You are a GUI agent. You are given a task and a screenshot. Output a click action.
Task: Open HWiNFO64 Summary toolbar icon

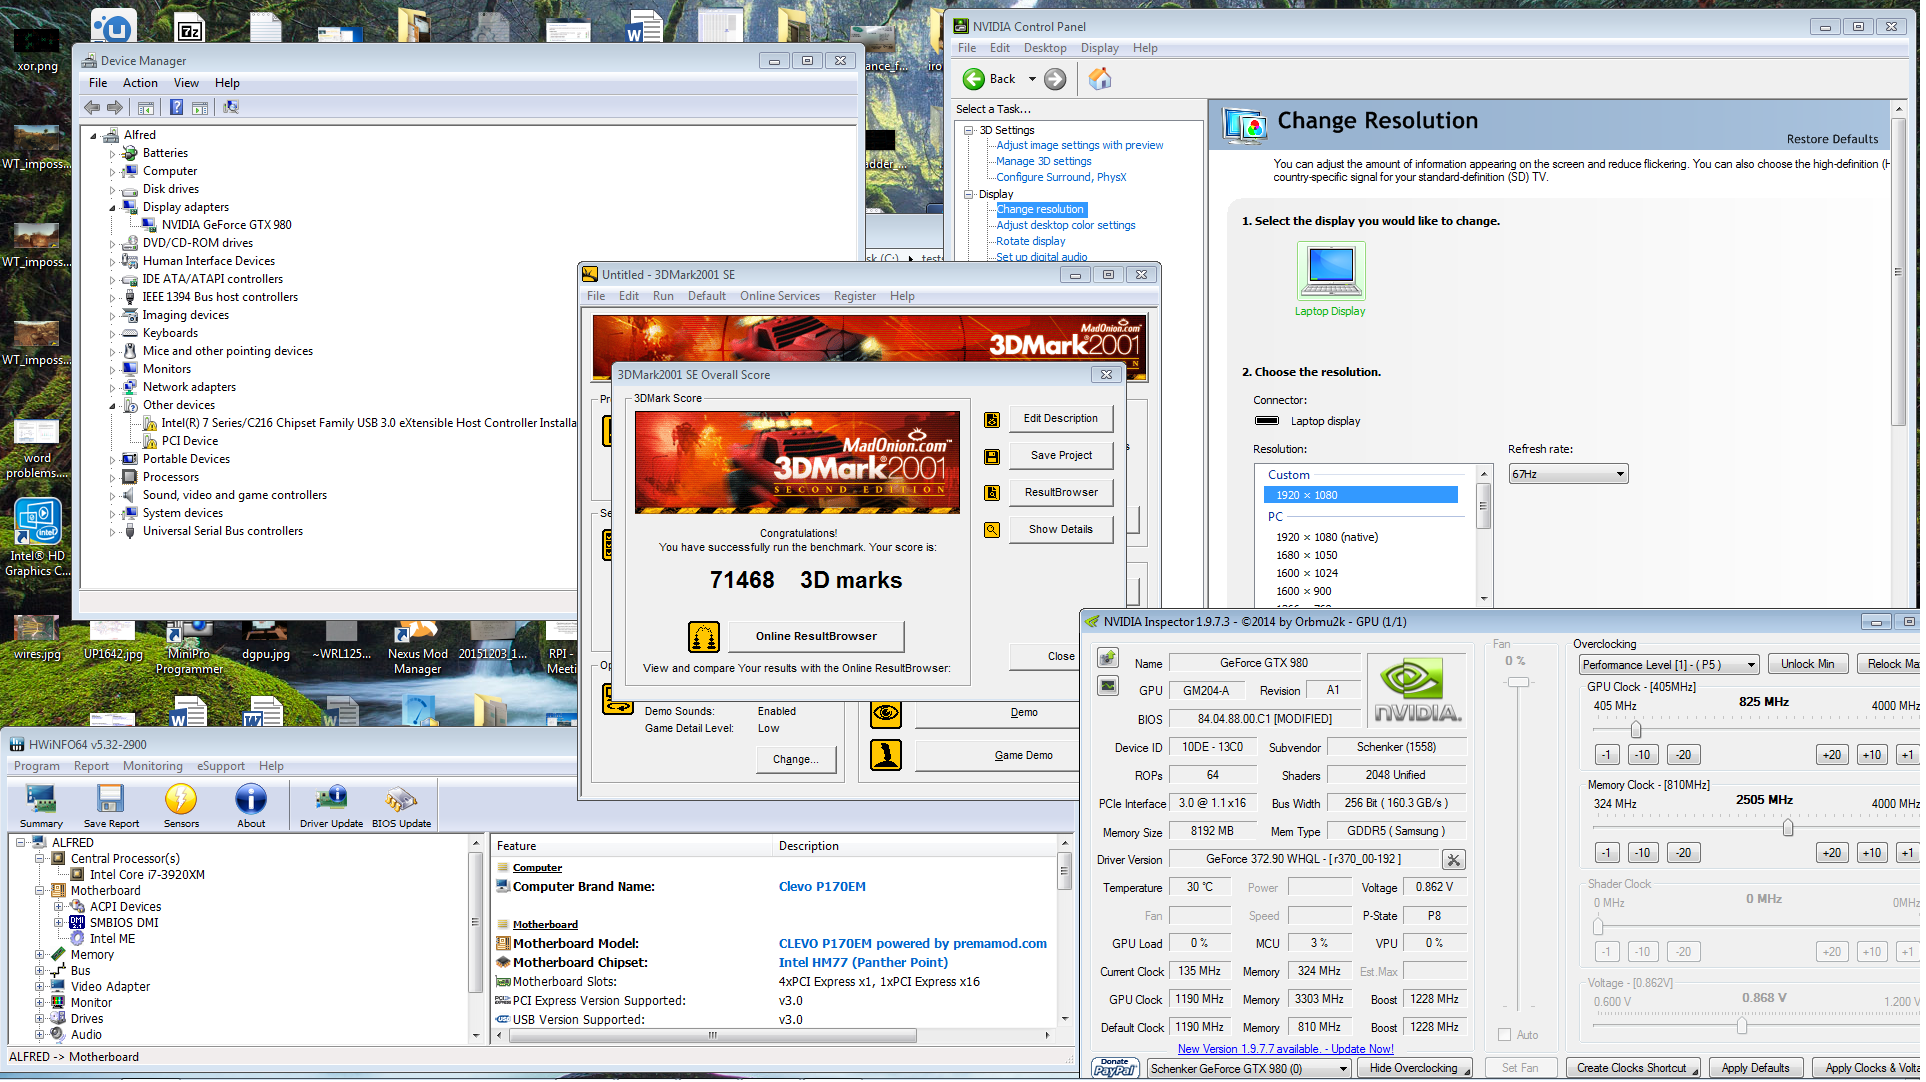pos(41,806)
